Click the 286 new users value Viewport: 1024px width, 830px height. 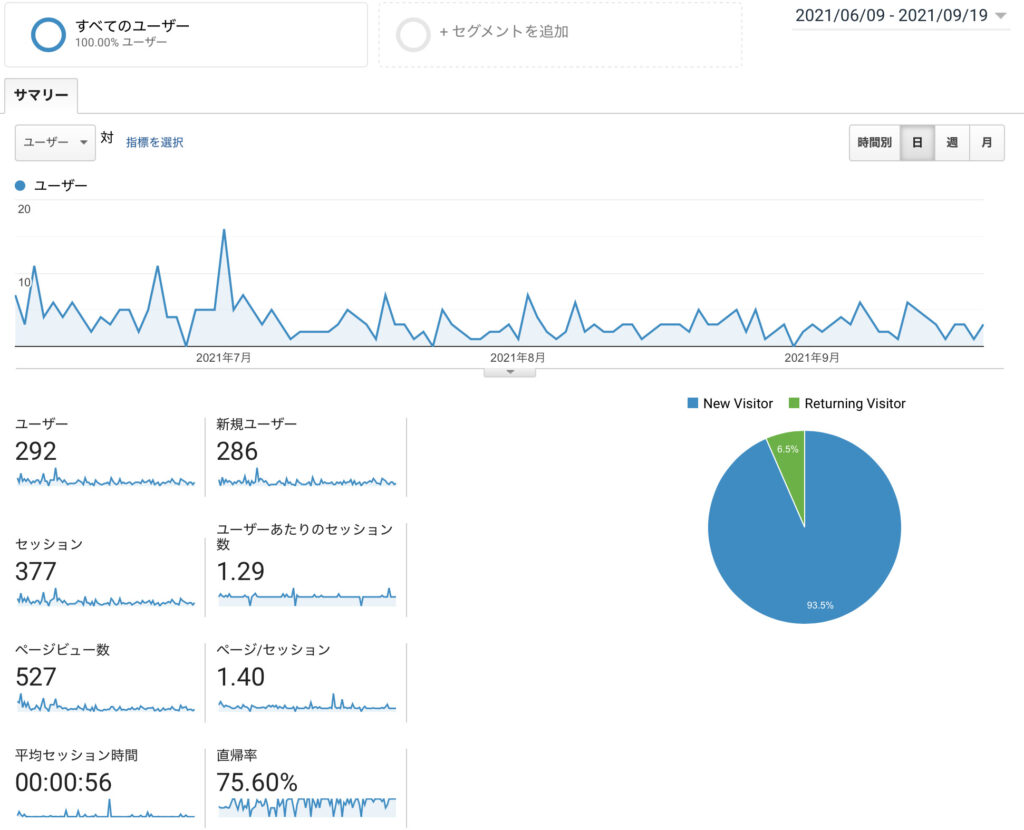237,451
